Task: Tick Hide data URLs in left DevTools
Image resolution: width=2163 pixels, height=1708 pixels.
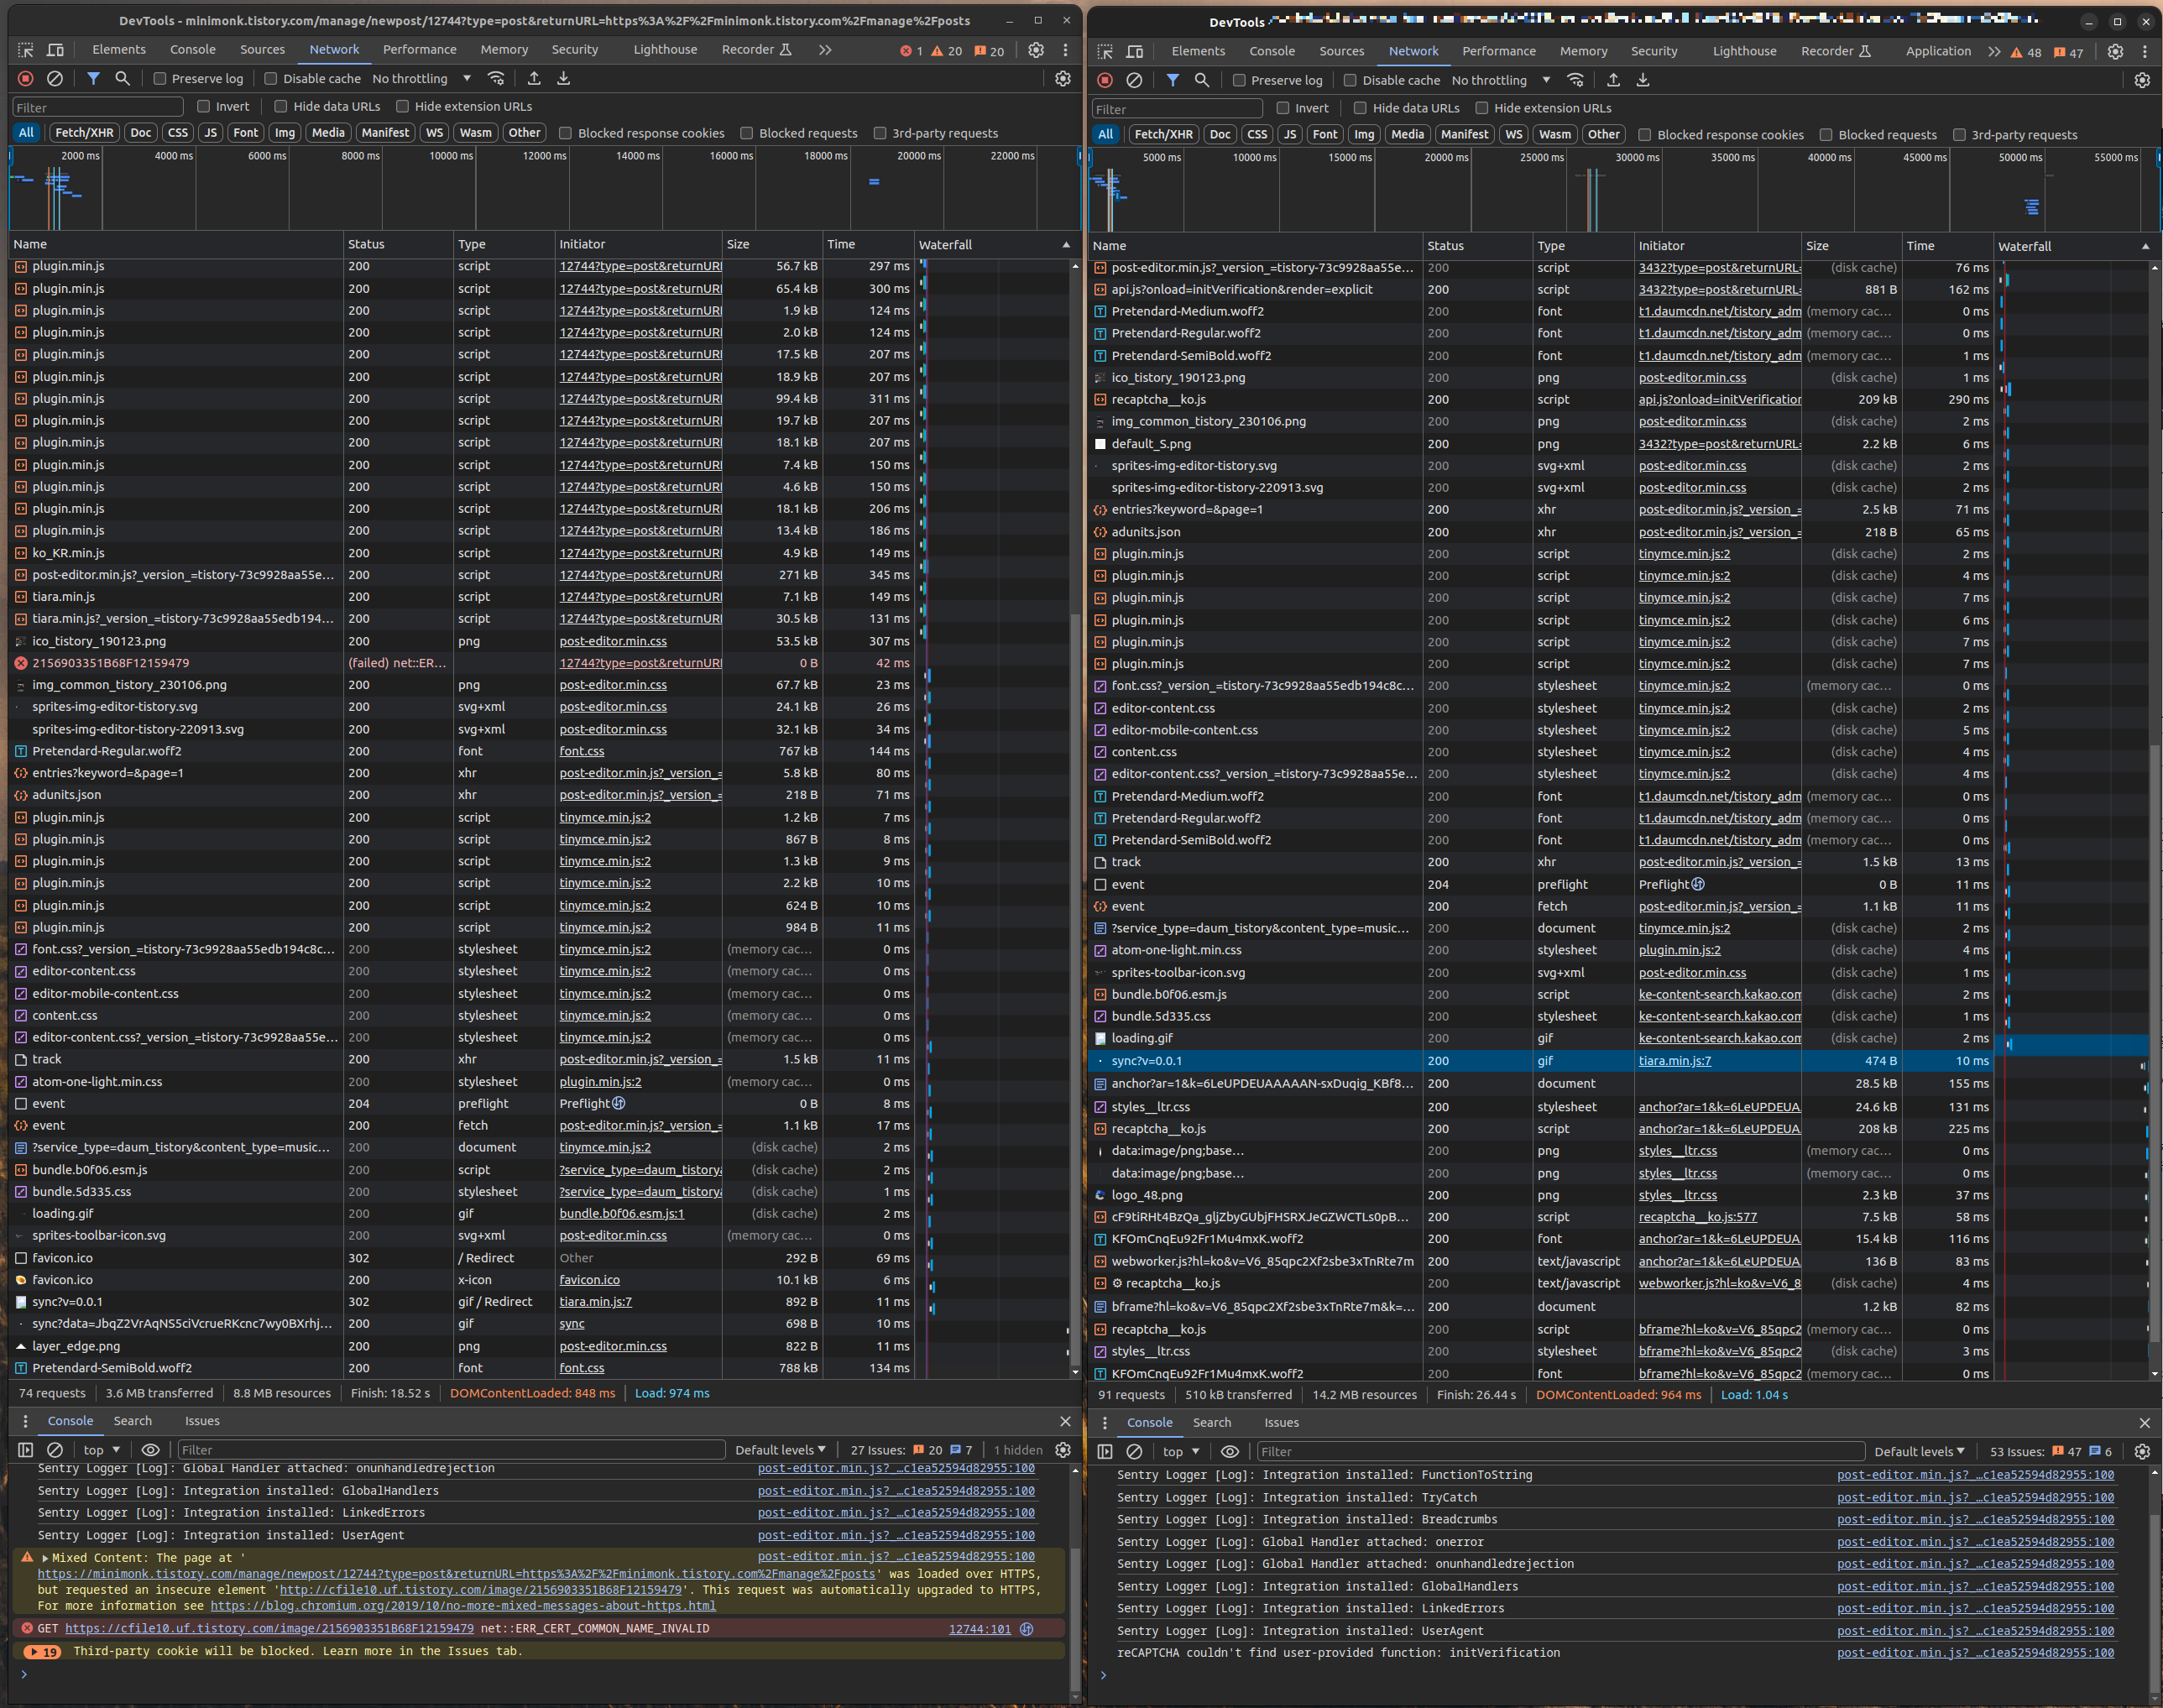Action: coord(281,106)
